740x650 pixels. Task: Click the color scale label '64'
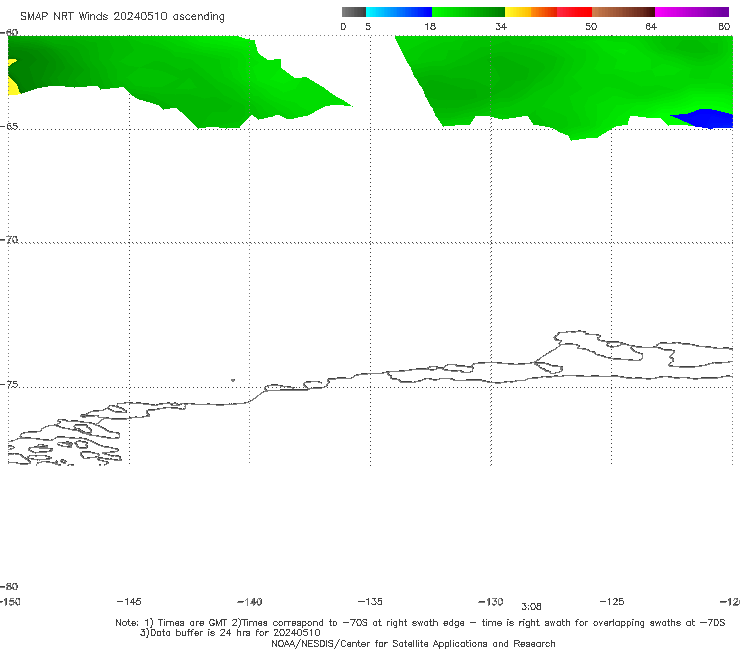651,27
